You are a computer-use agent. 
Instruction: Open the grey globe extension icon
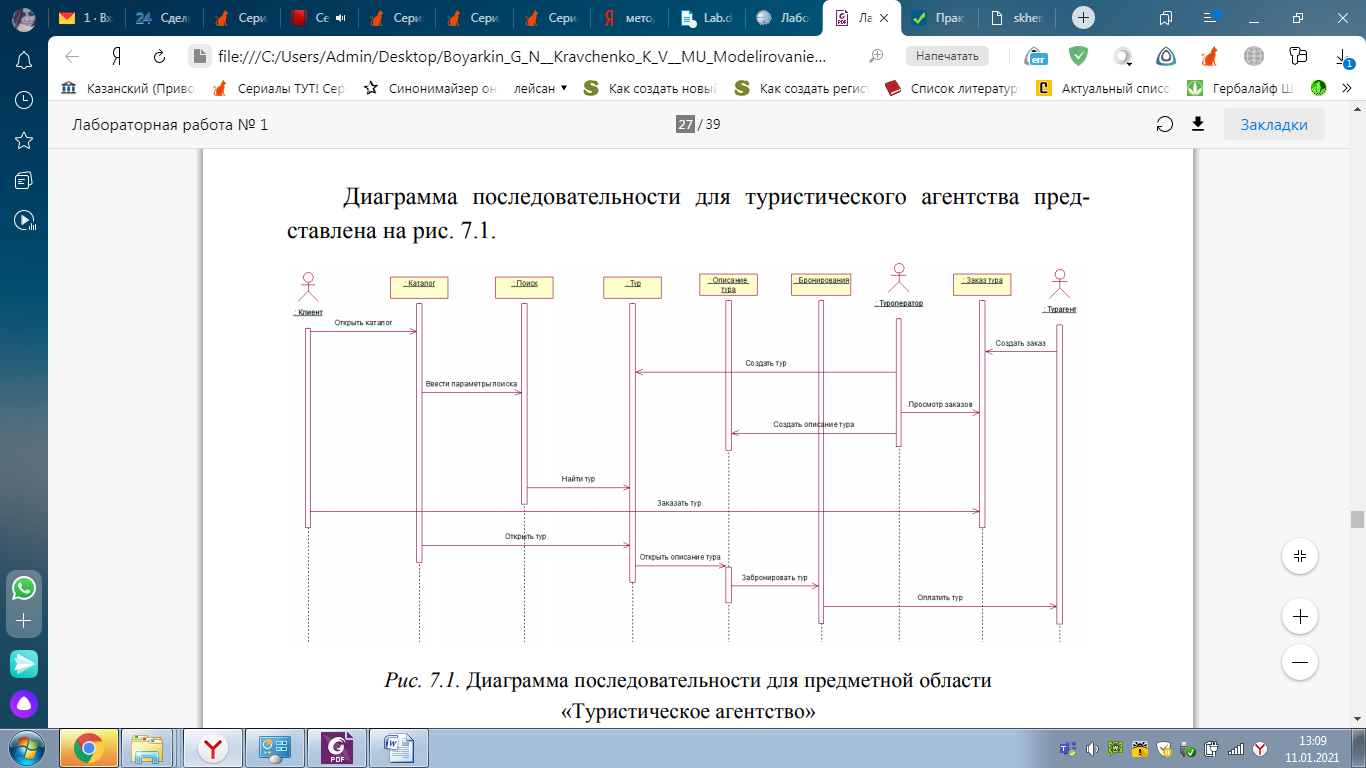(x=1253, y=56)
